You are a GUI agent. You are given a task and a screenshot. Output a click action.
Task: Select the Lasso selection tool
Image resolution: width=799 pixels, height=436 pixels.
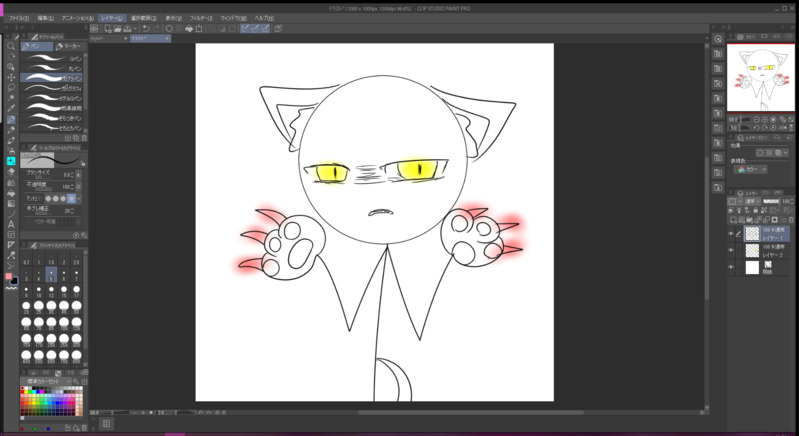tap(11, 88)
